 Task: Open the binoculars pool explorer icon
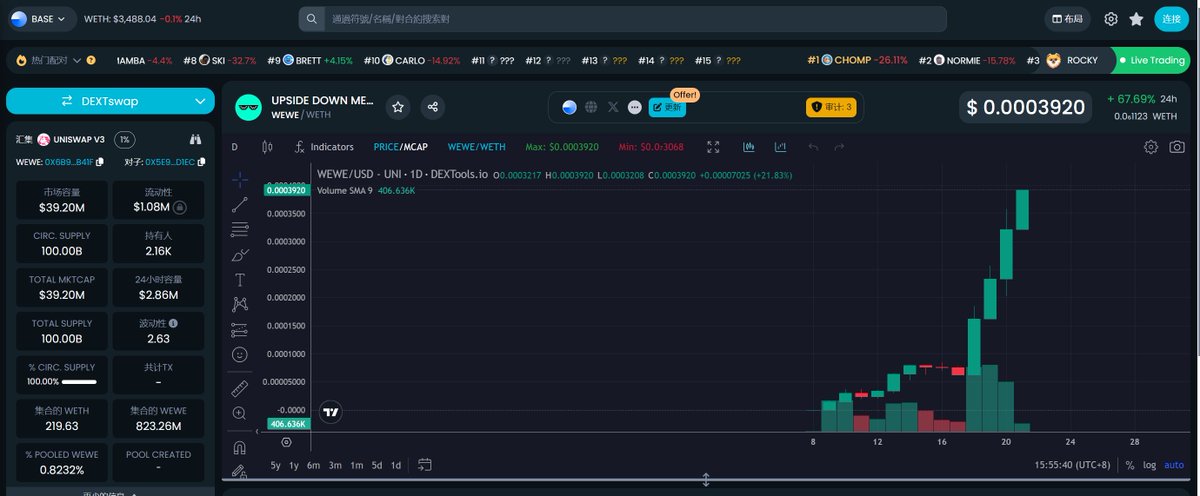[x=196, y=140]
